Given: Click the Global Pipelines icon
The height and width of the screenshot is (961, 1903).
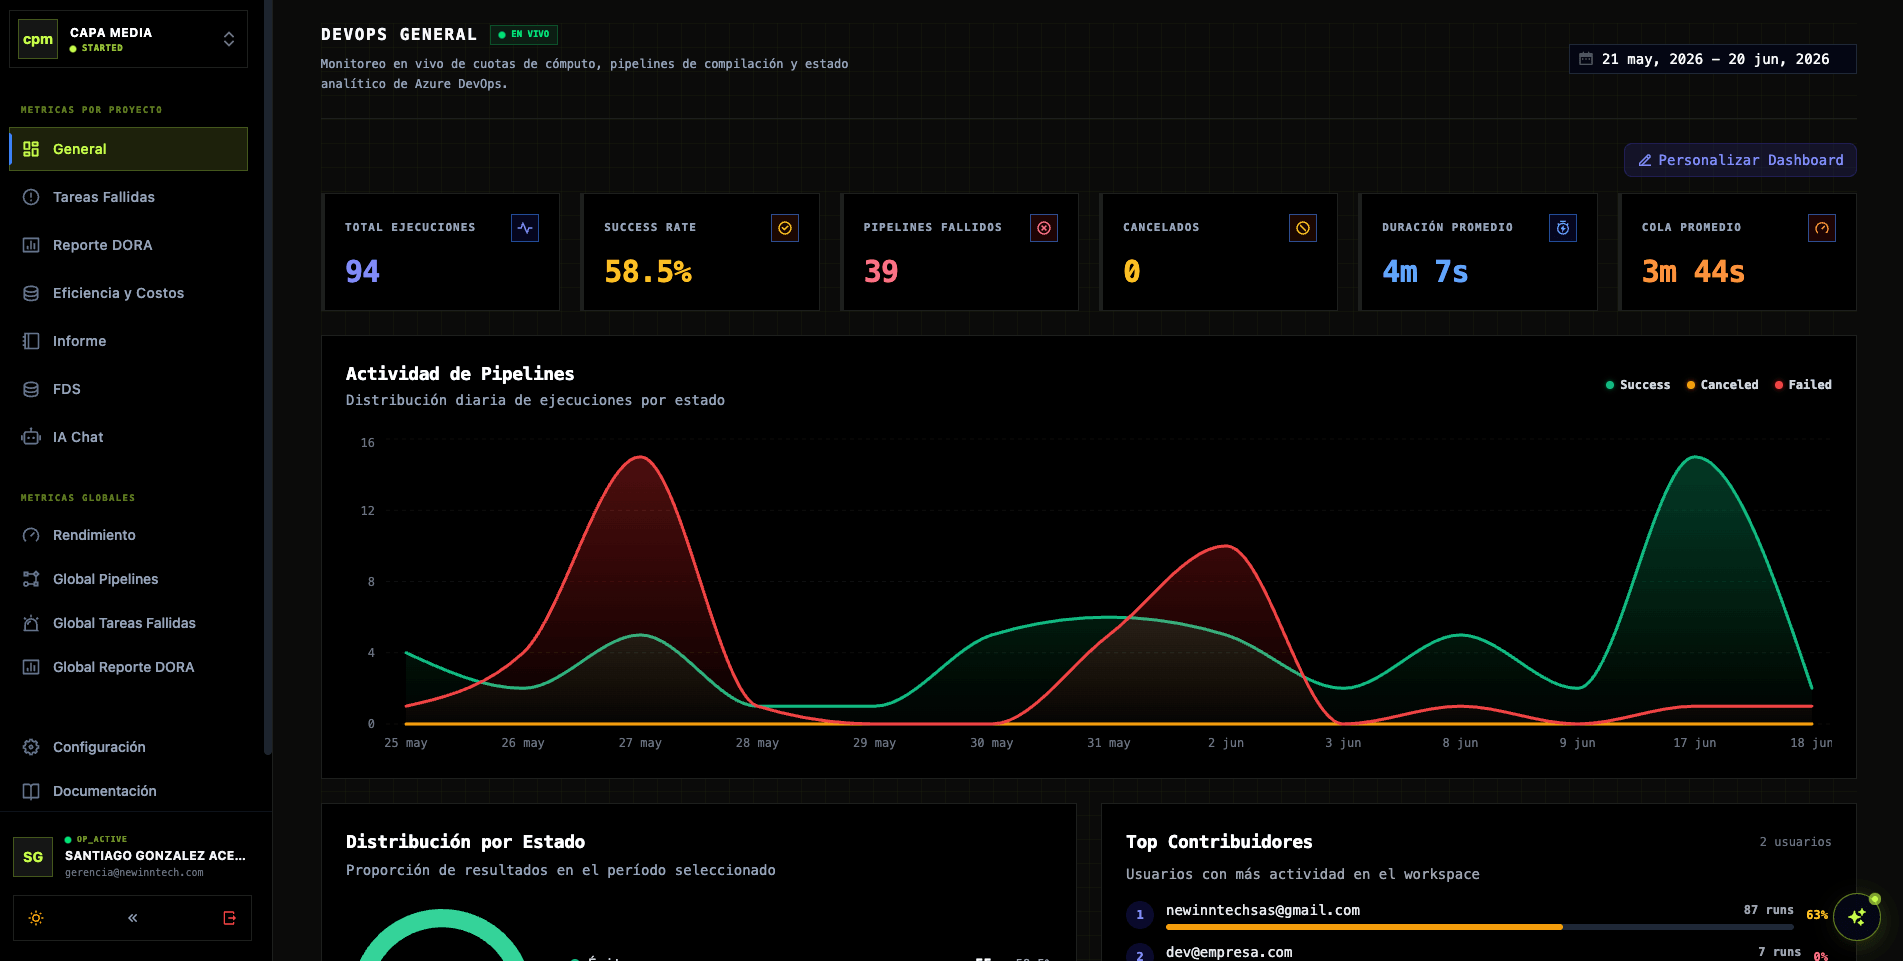Looking at the screenshot, I should point(31,579).
